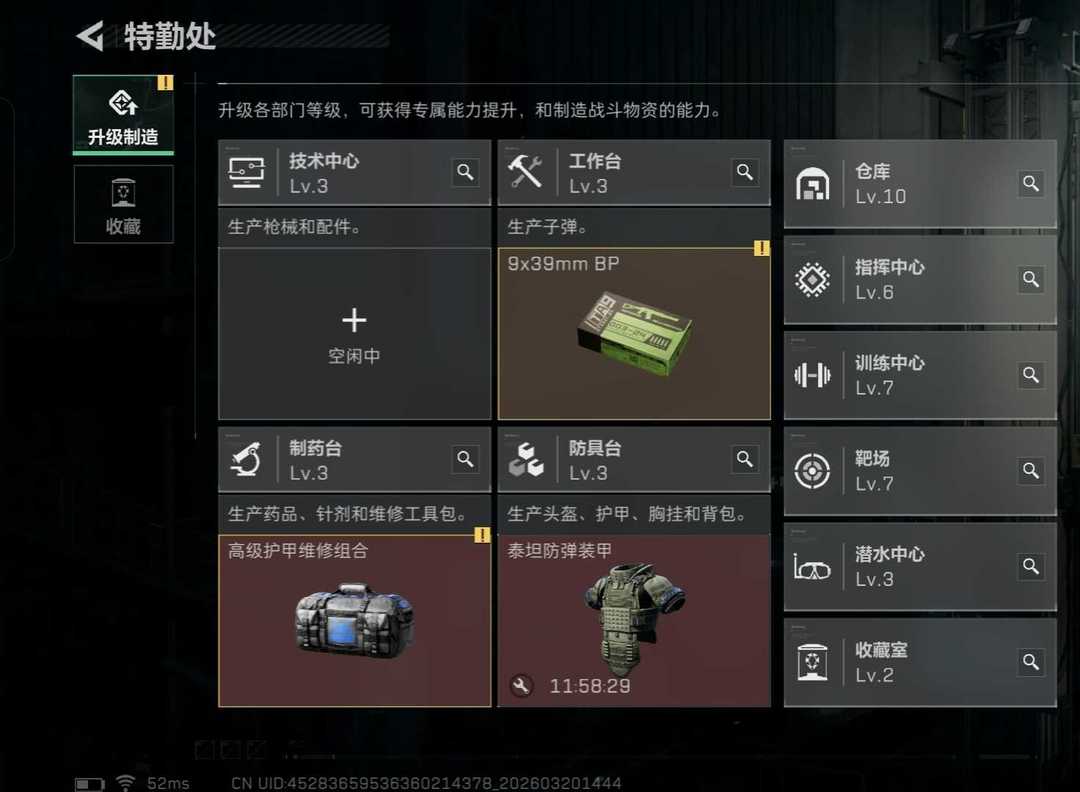Image resolution: width=1080 pixels, height=792 pixels.
Task: Inspect 工作台 with its magnifier icon
Action: [x=745, y=172]
